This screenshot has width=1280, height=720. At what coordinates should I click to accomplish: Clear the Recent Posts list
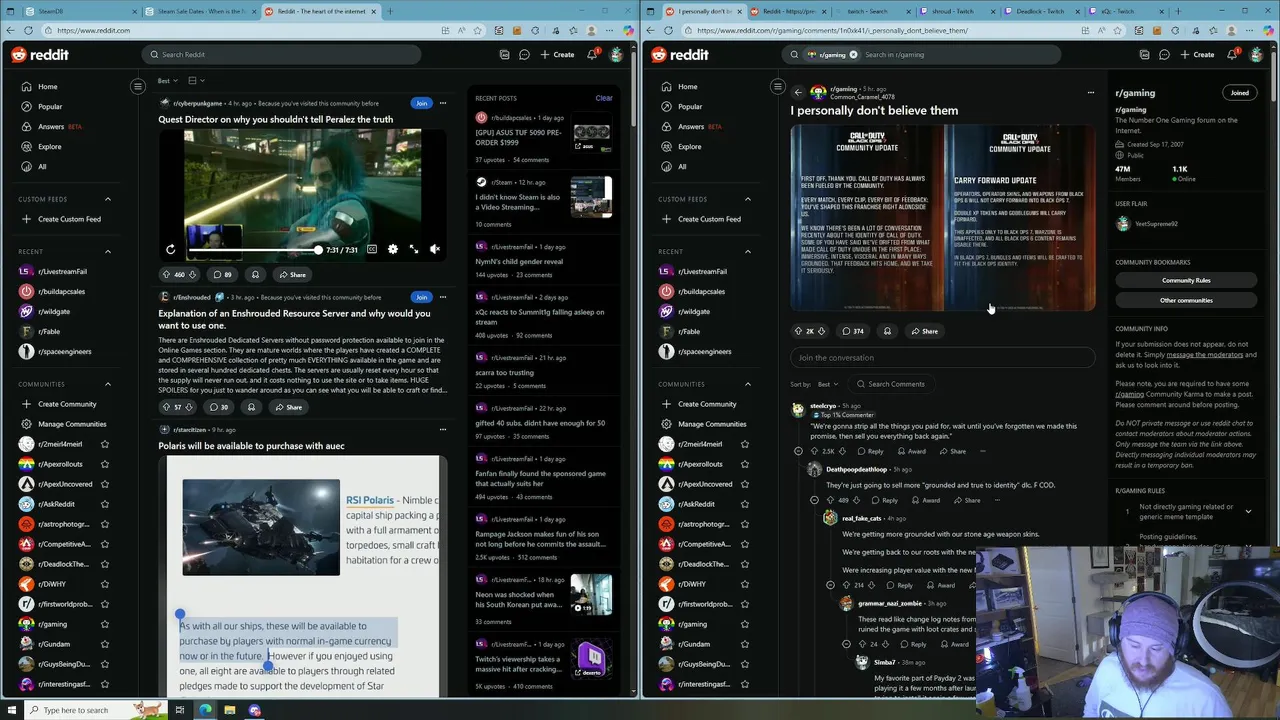pyautogui.click(x=604, y=98)
